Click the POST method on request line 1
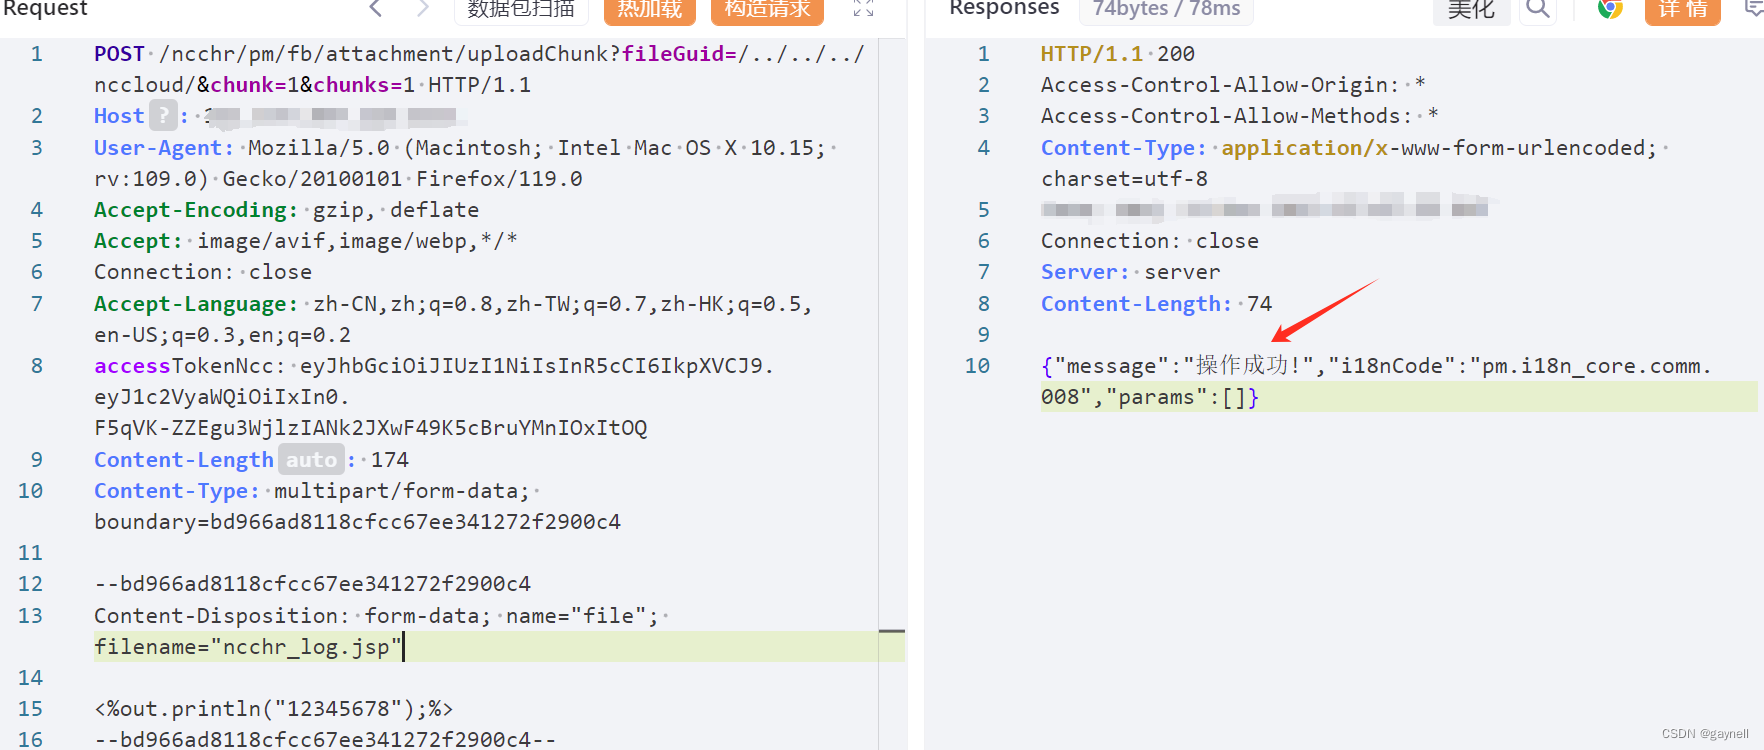1764x750 pixels. (119, 54)
